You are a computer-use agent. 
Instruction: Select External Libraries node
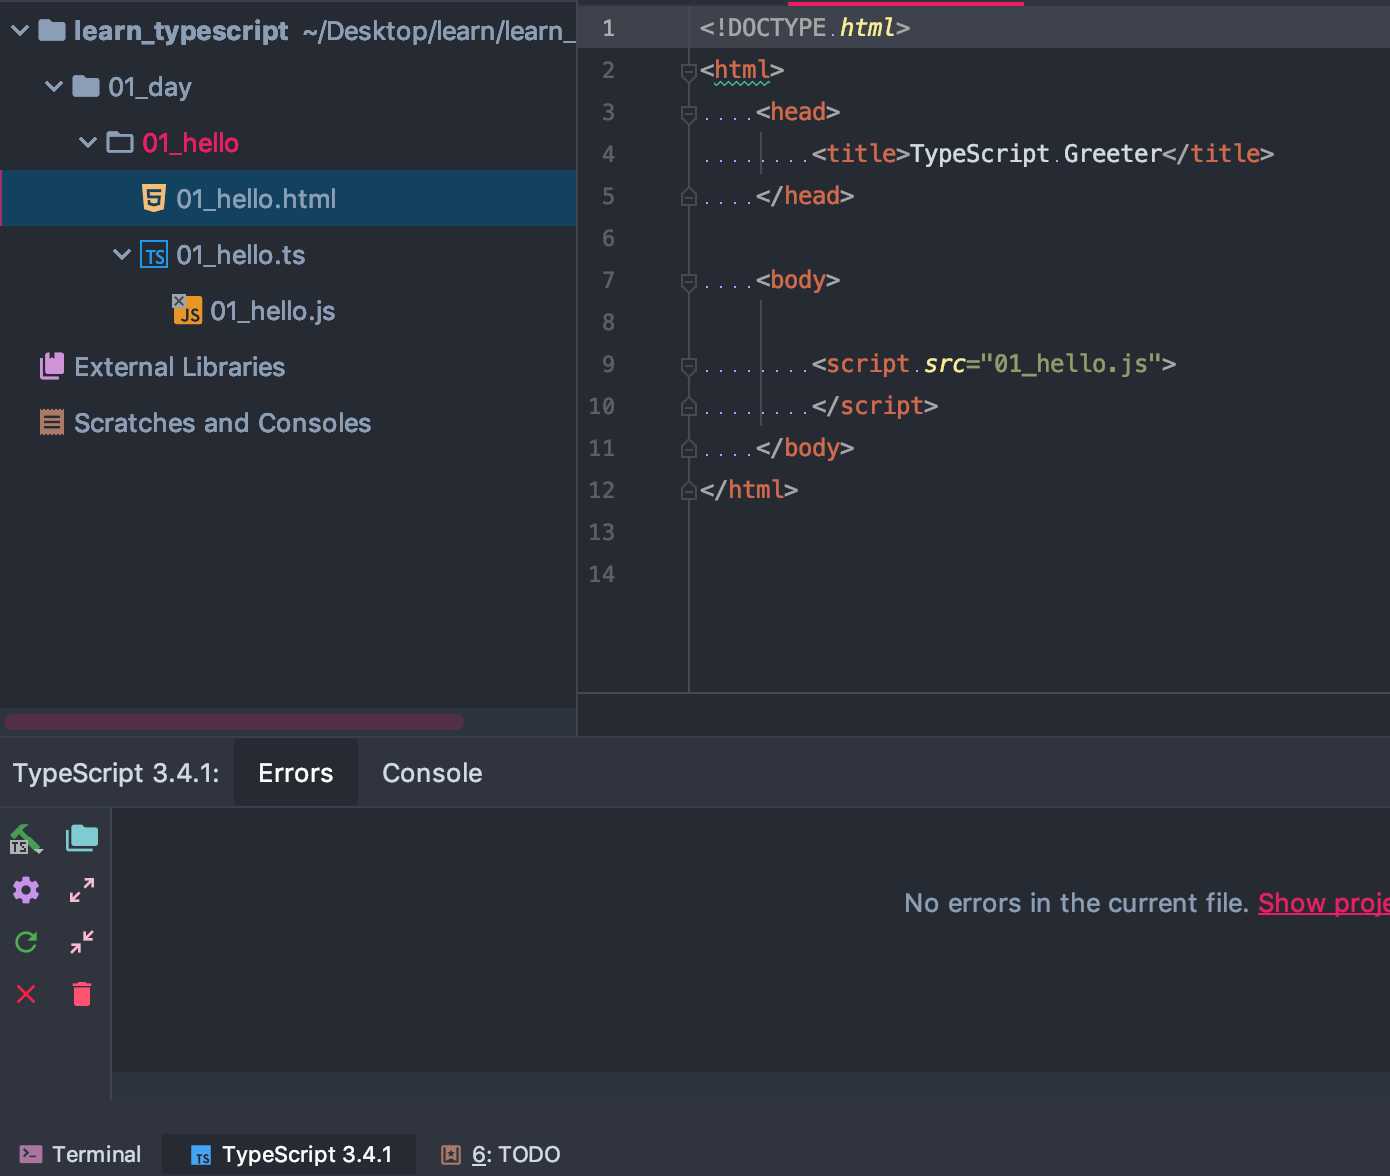179,367
